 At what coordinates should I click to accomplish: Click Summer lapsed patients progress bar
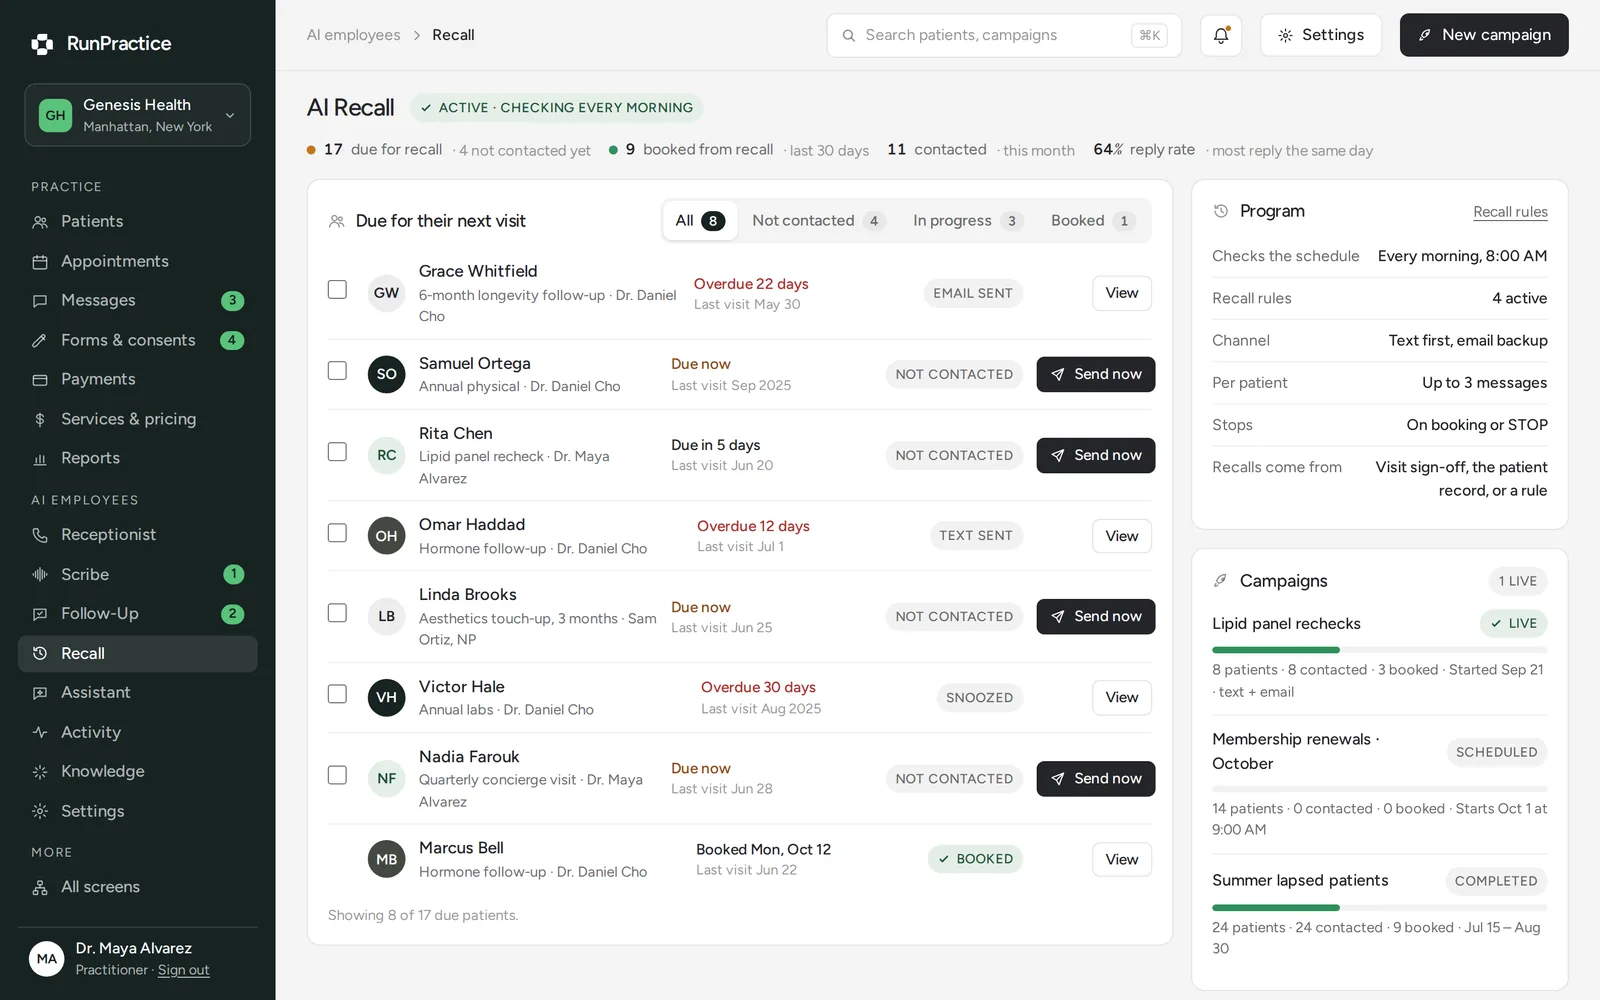[x=1380, y=907]
